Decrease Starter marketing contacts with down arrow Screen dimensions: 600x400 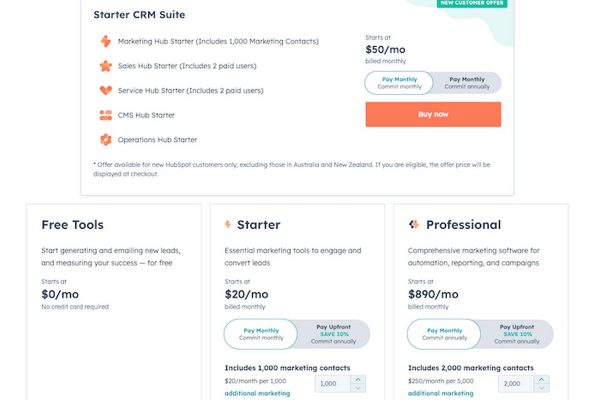[358, 388]
